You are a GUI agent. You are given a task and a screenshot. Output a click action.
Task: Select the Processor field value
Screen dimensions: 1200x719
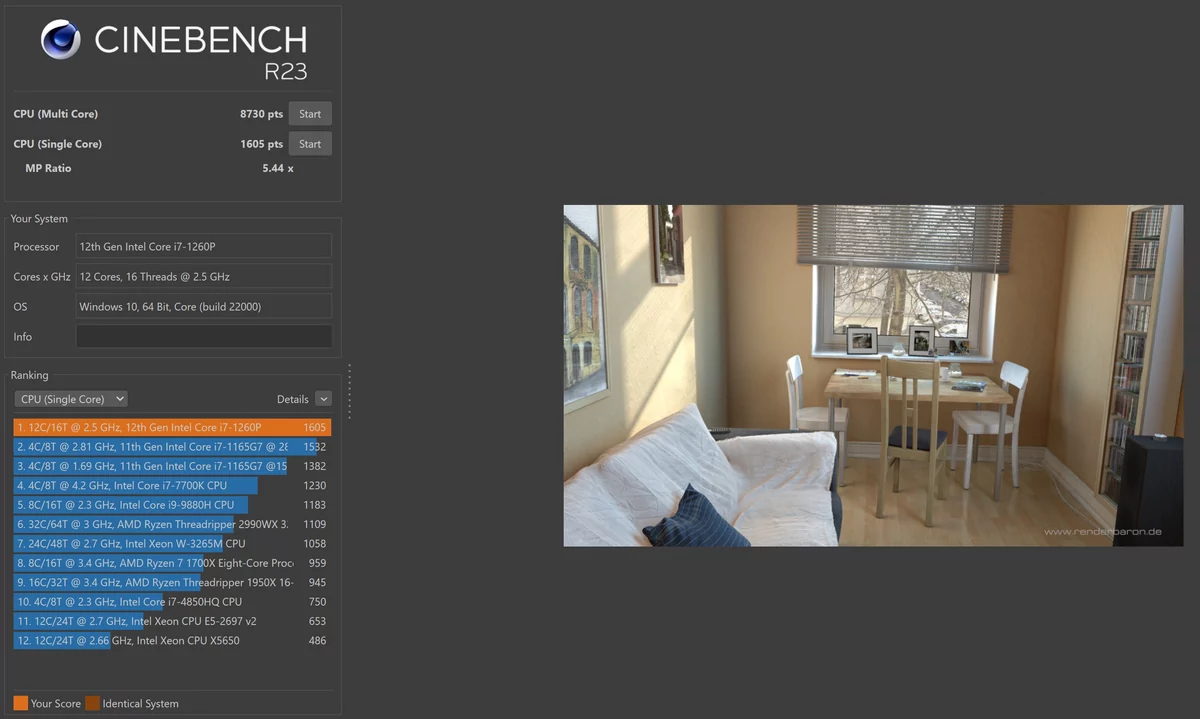click(204, 247)
